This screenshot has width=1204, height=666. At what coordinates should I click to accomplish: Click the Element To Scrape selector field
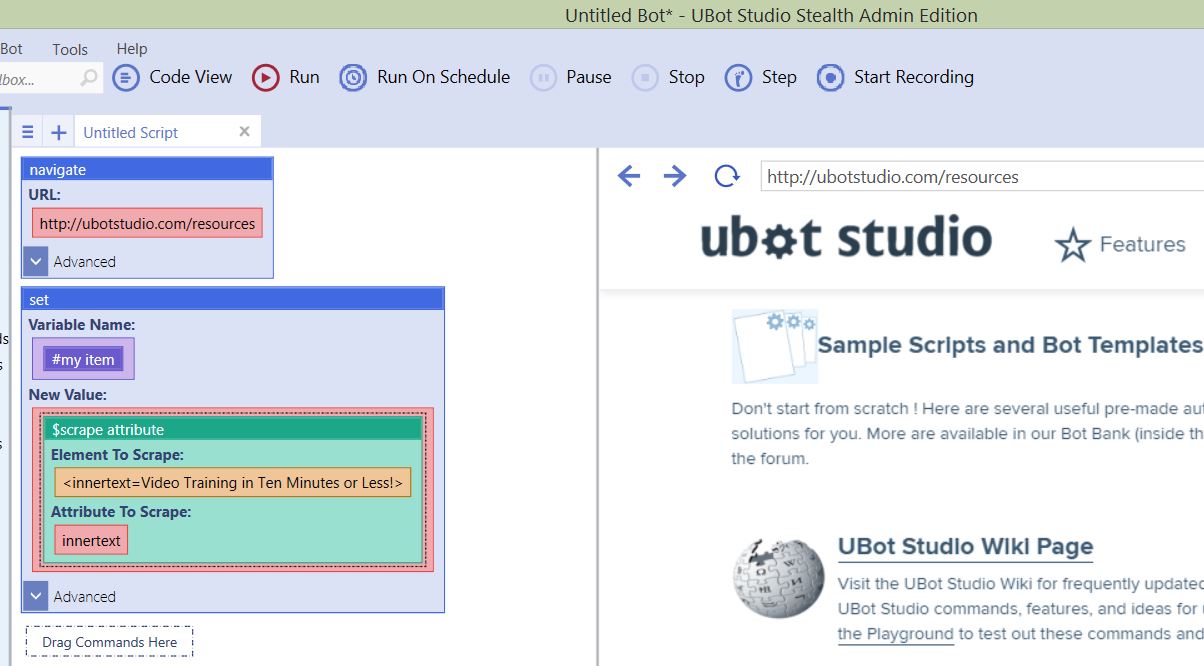233,483
